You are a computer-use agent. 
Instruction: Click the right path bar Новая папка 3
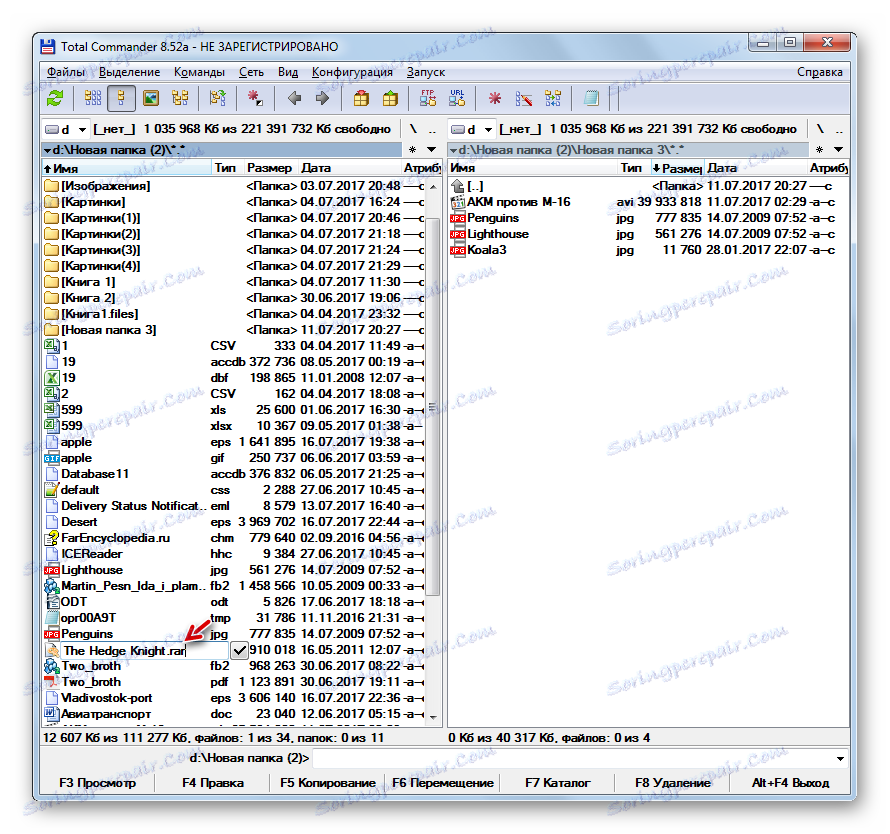click(628, 150)
